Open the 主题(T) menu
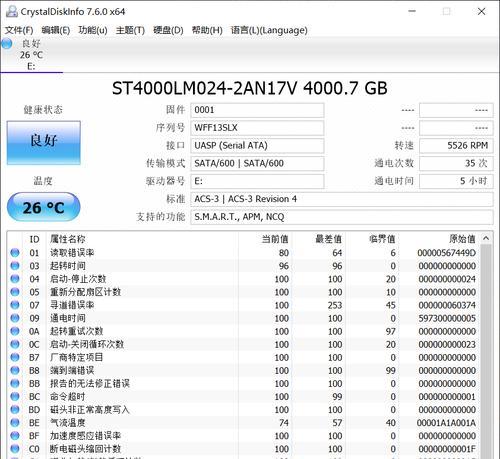This screenshot has height=459, width=500. coord(130,30)
